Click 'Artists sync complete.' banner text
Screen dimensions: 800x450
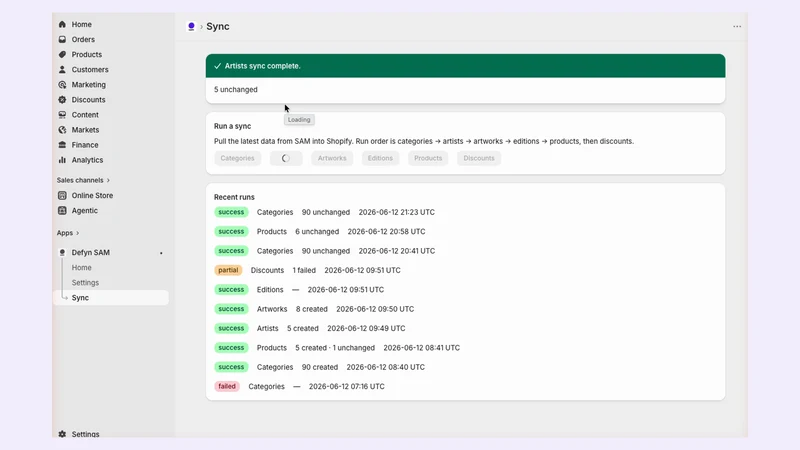[x=263, y=66]
